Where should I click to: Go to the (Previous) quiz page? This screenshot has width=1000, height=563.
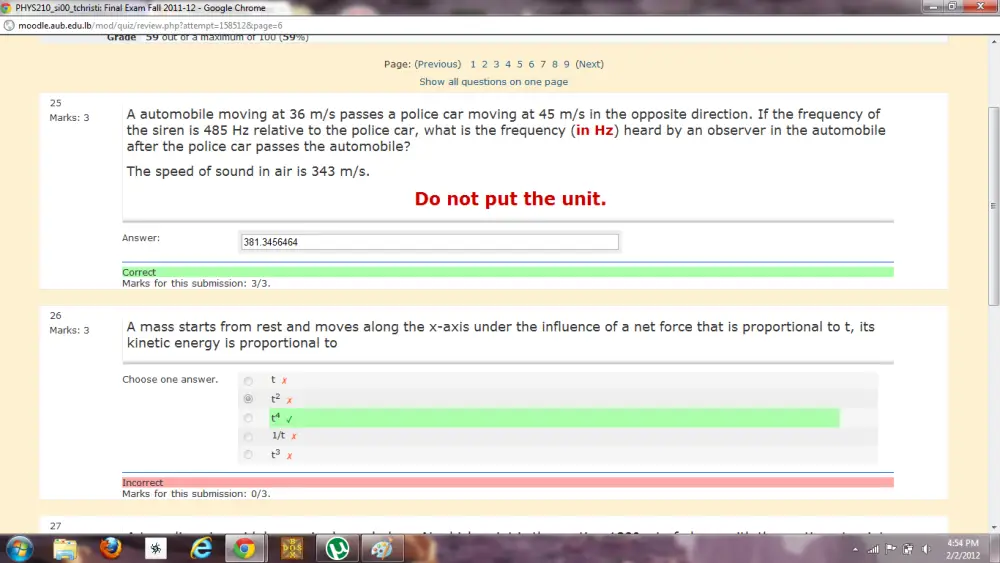pyautogui.click(x=438, y=64)
